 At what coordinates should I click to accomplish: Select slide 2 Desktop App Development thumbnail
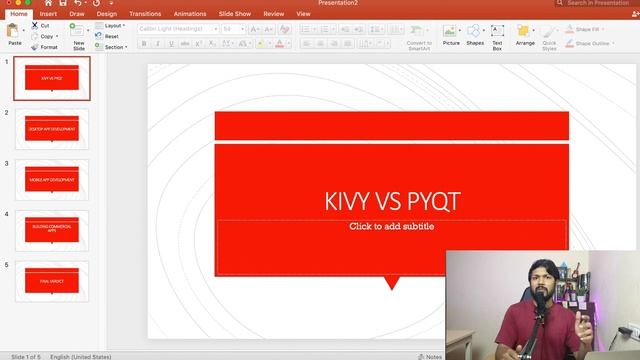52,129
